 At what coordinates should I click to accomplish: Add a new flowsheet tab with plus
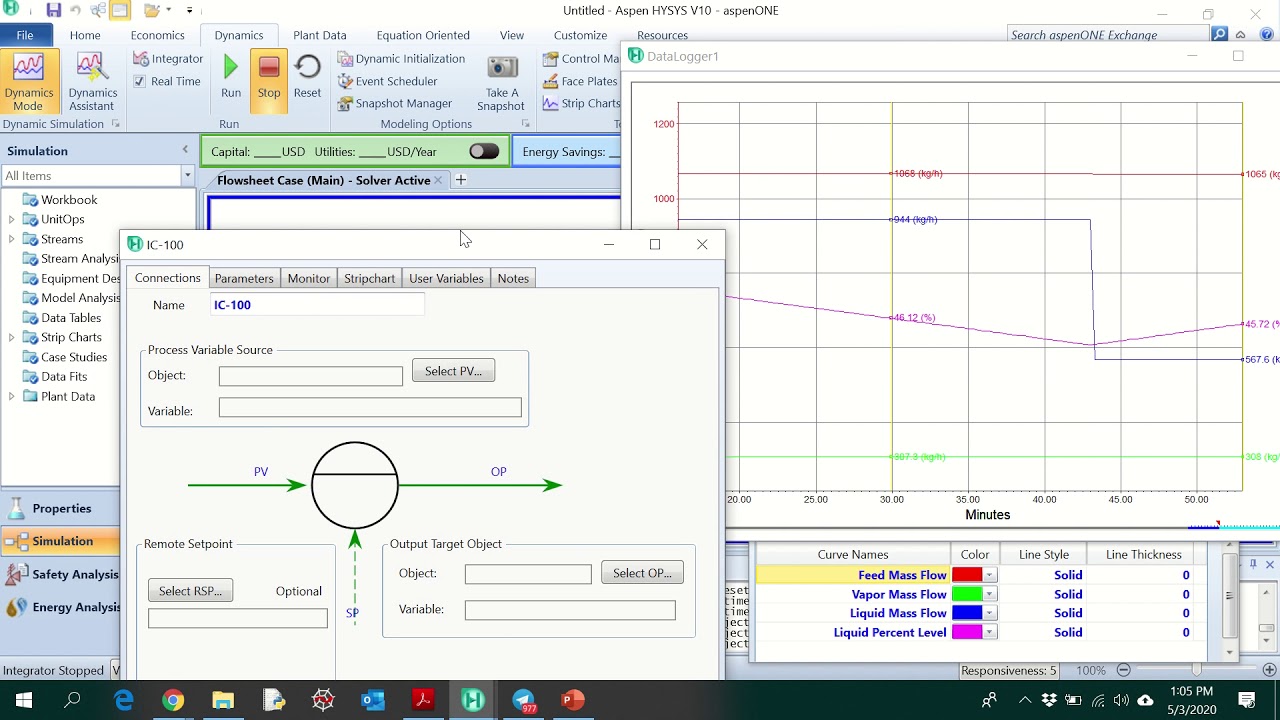coord(461,180)
